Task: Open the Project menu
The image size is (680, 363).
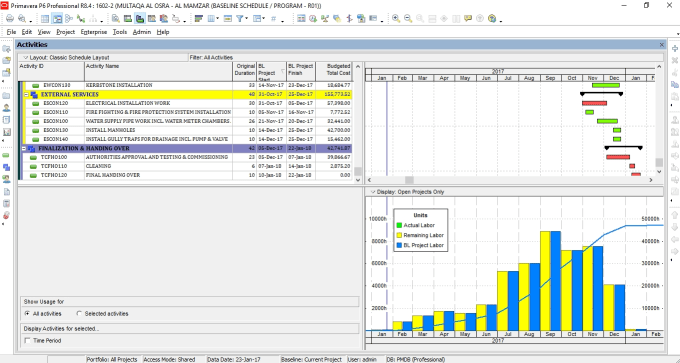Action: [65, 32]
